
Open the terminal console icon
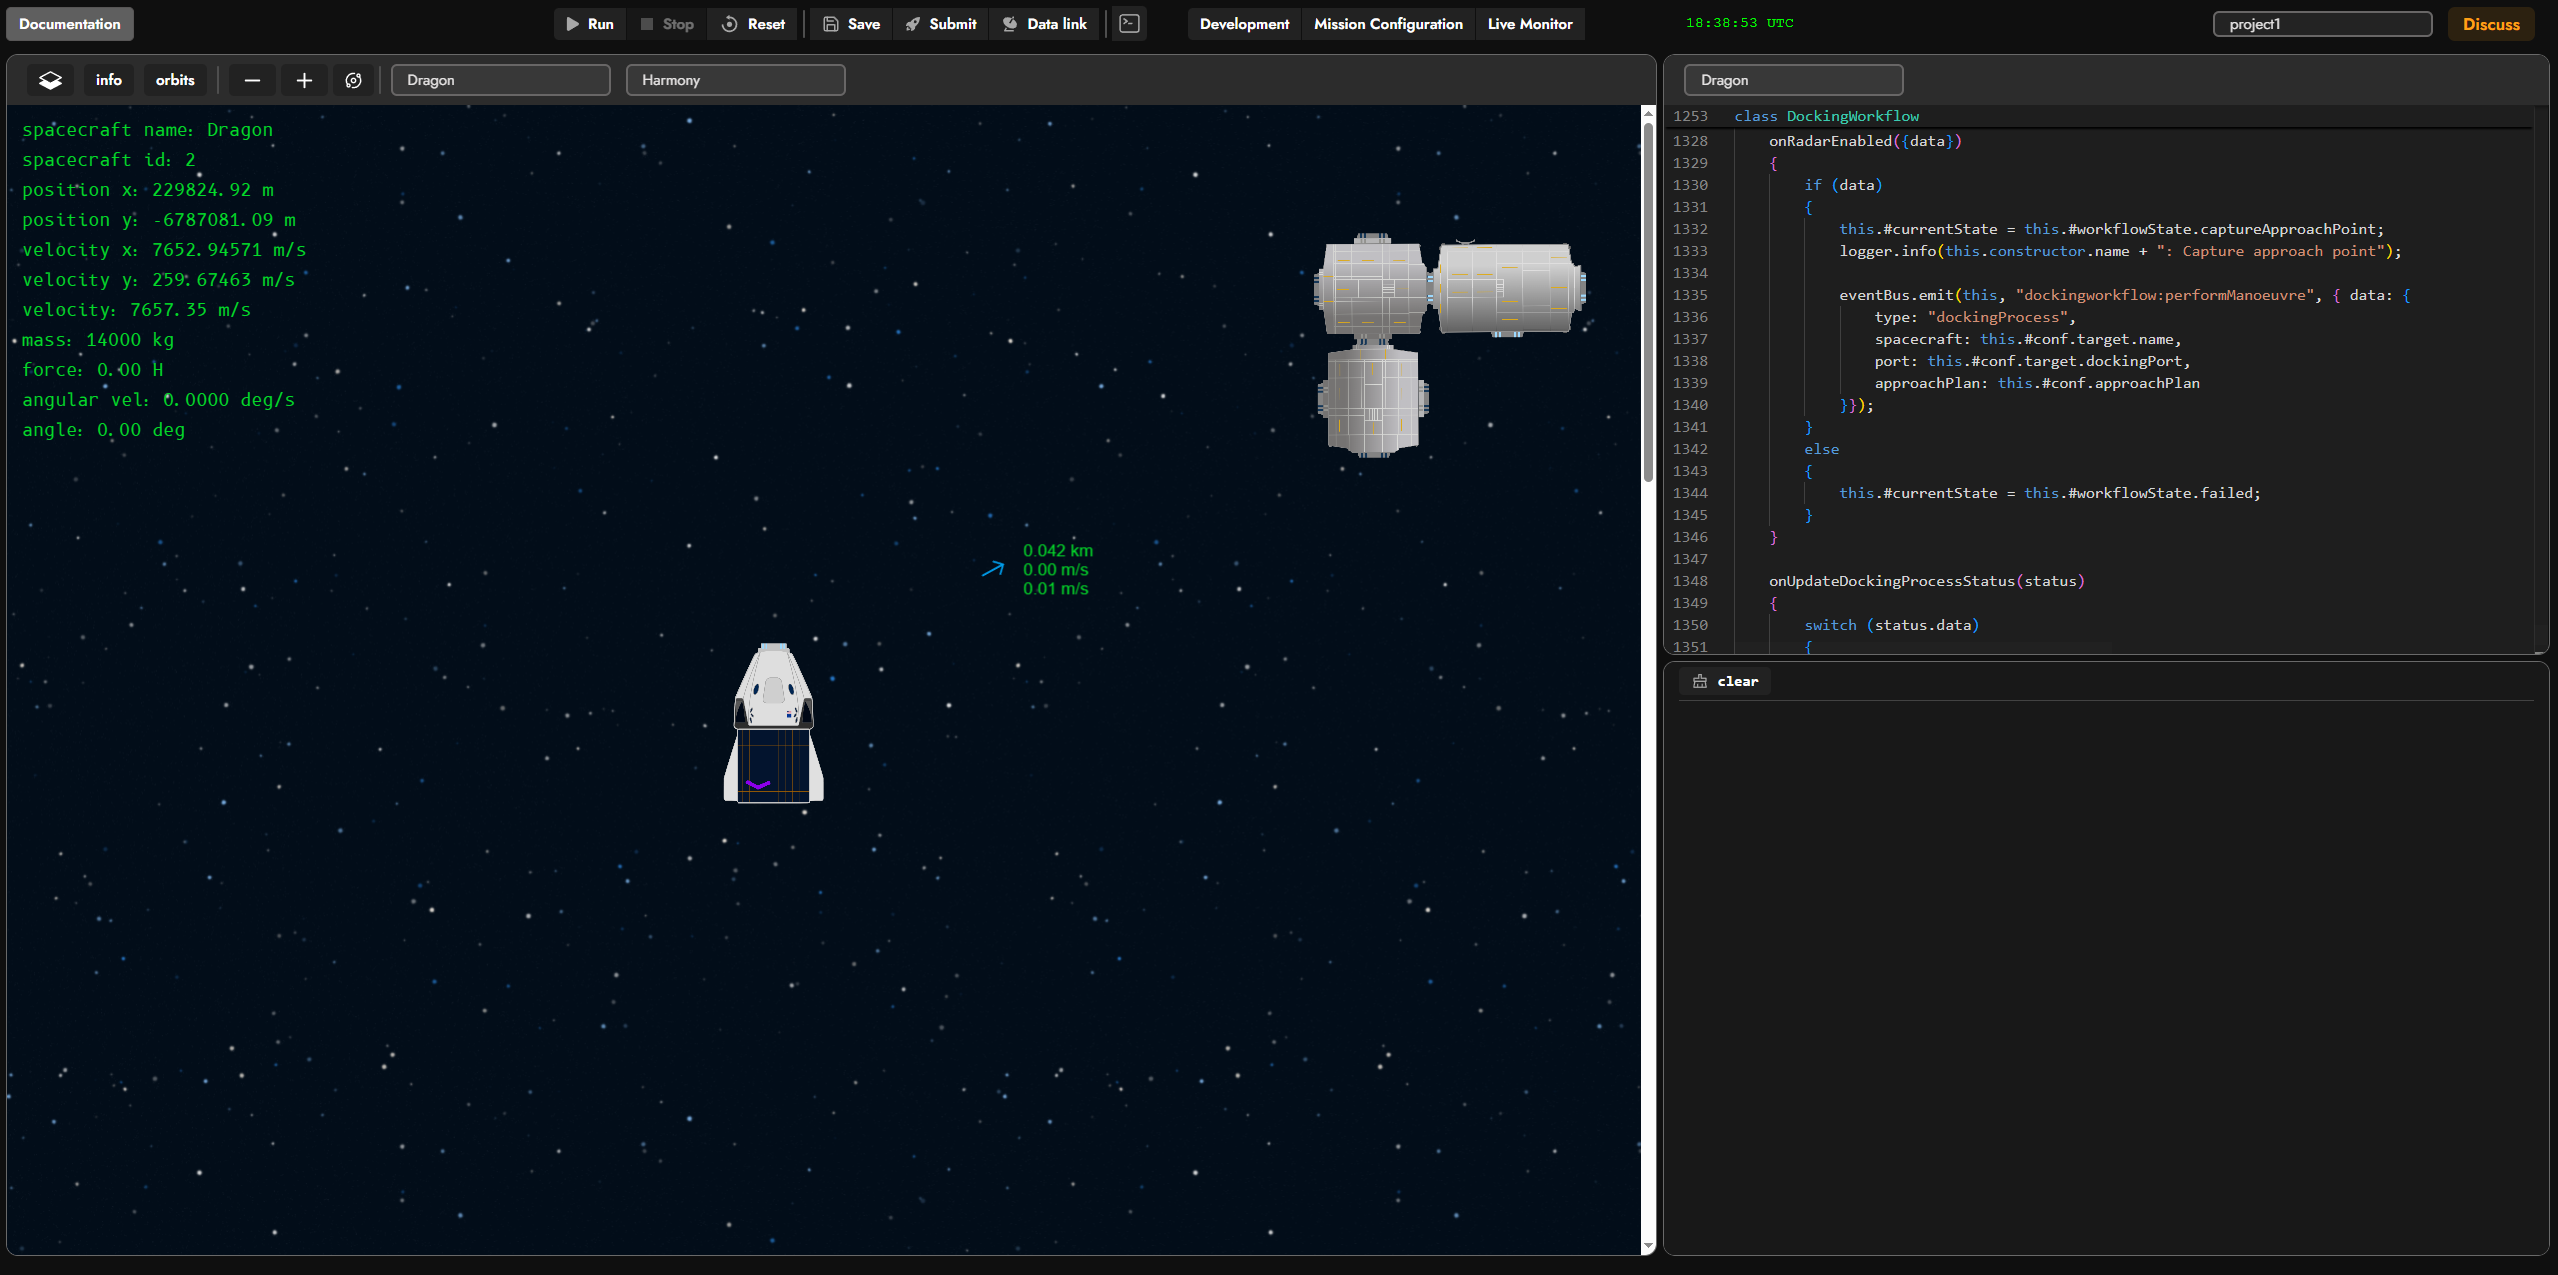coord(1130,24)
